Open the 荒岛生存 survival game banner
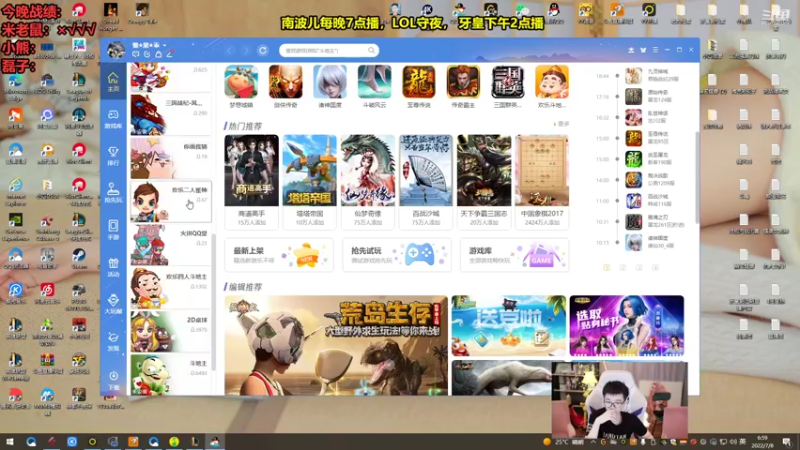Screen dimensions: 800x450 336,345
